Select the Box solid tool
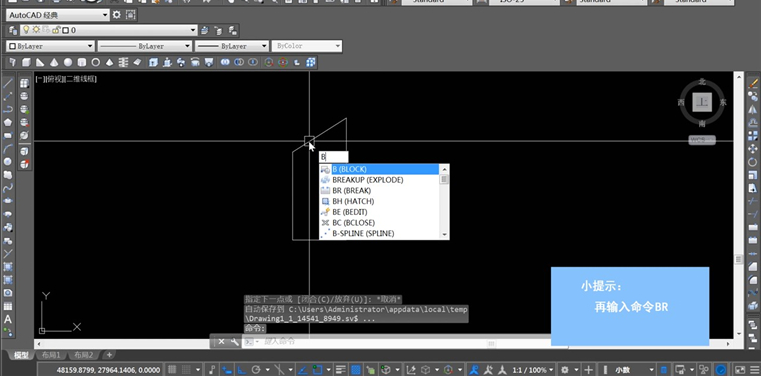This screenshot has width=761, height=376. pyautogui.click(x=26, y=62)
